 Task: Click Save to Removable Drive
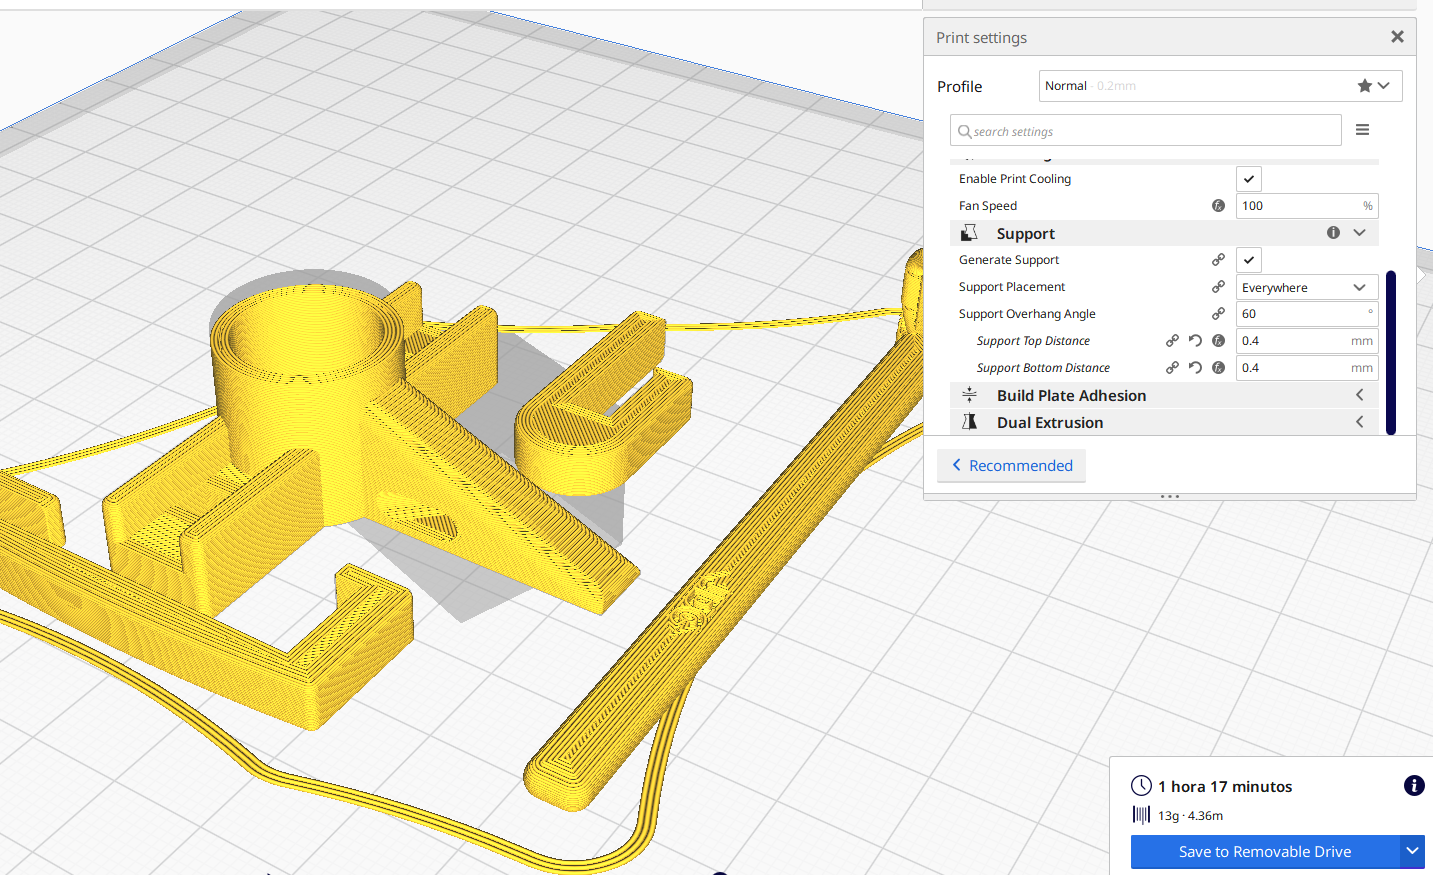click(x=1265, y=852)
